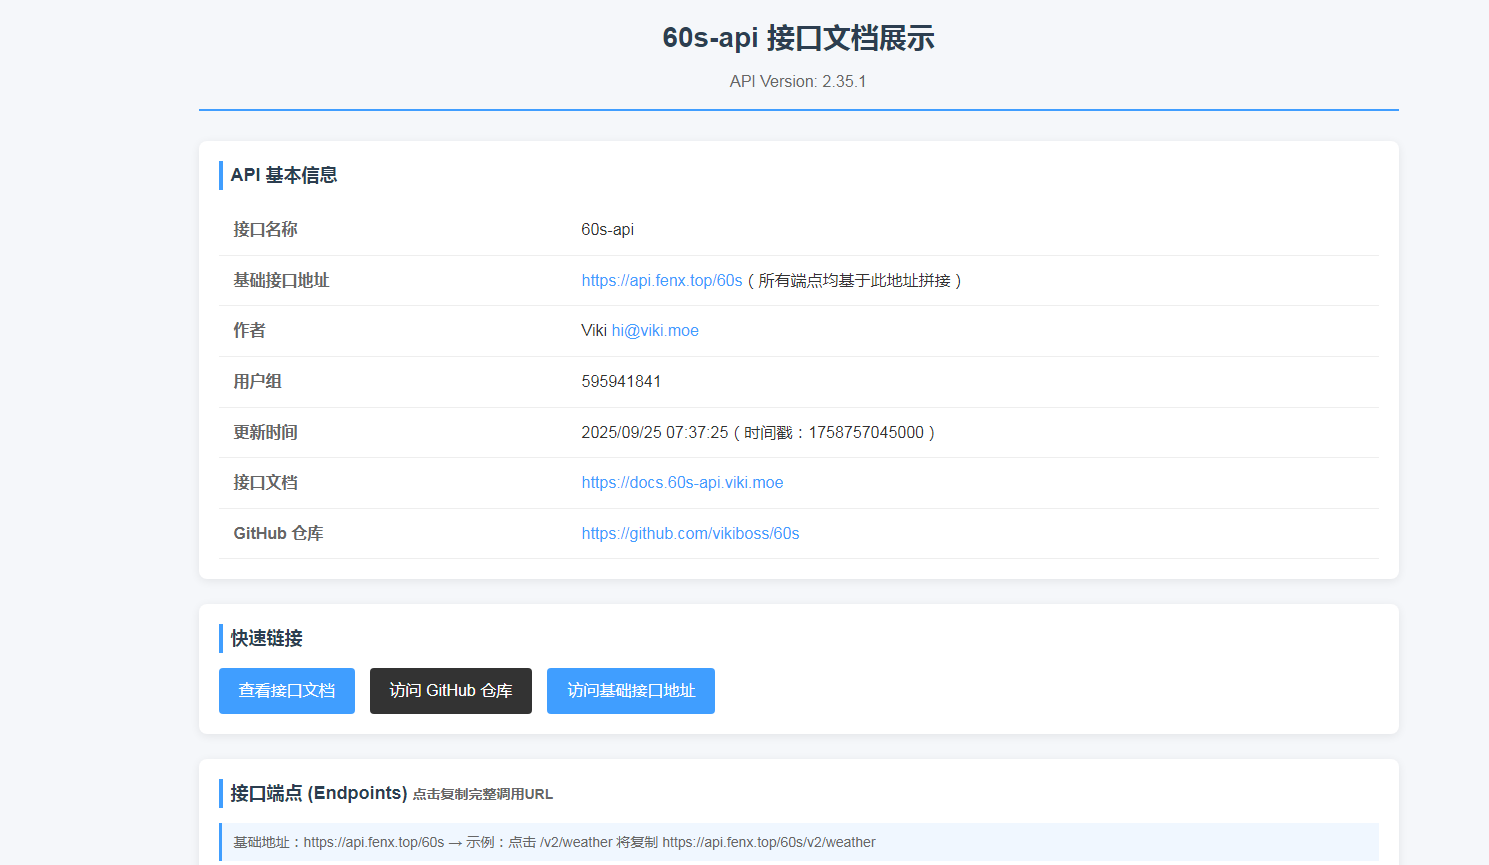
Task: Click the 作者 row label
Action: coord(249,331)
